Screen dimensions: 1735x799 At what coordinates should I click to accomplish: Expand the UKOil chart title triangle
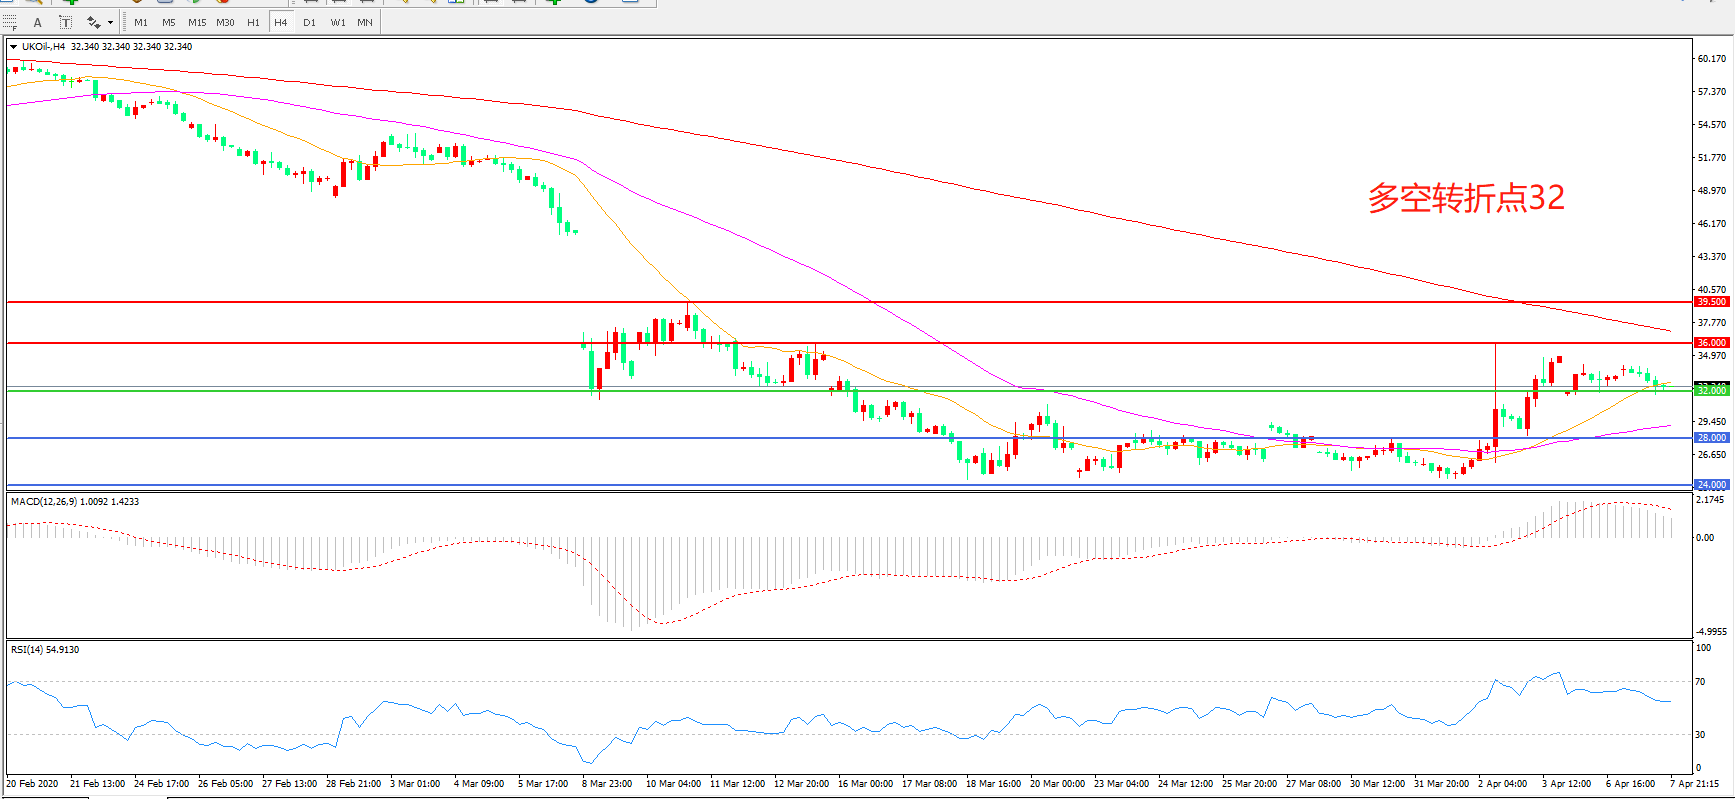point(13,47)
